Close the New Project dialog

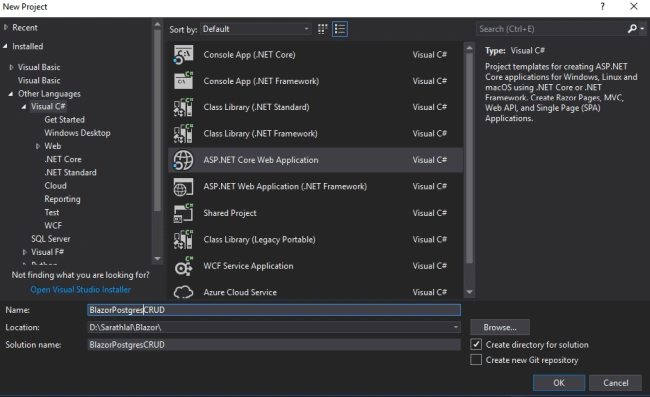click(x=634, y=6)
